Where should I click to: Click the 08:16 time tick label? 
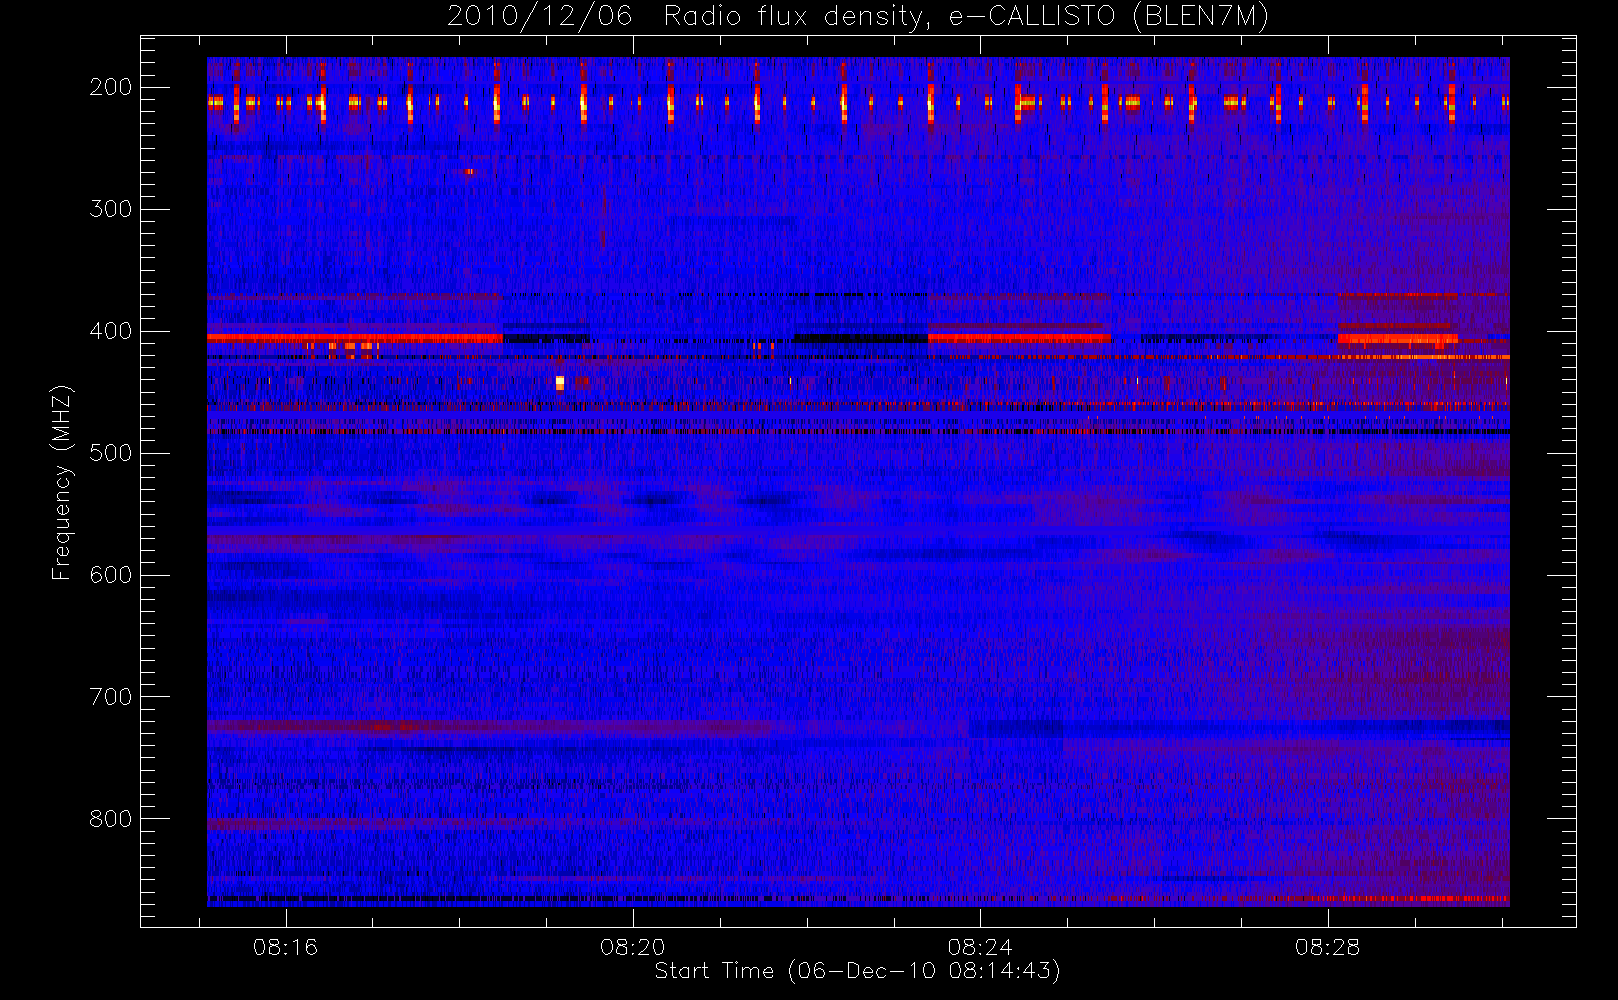tap(285, 947)
